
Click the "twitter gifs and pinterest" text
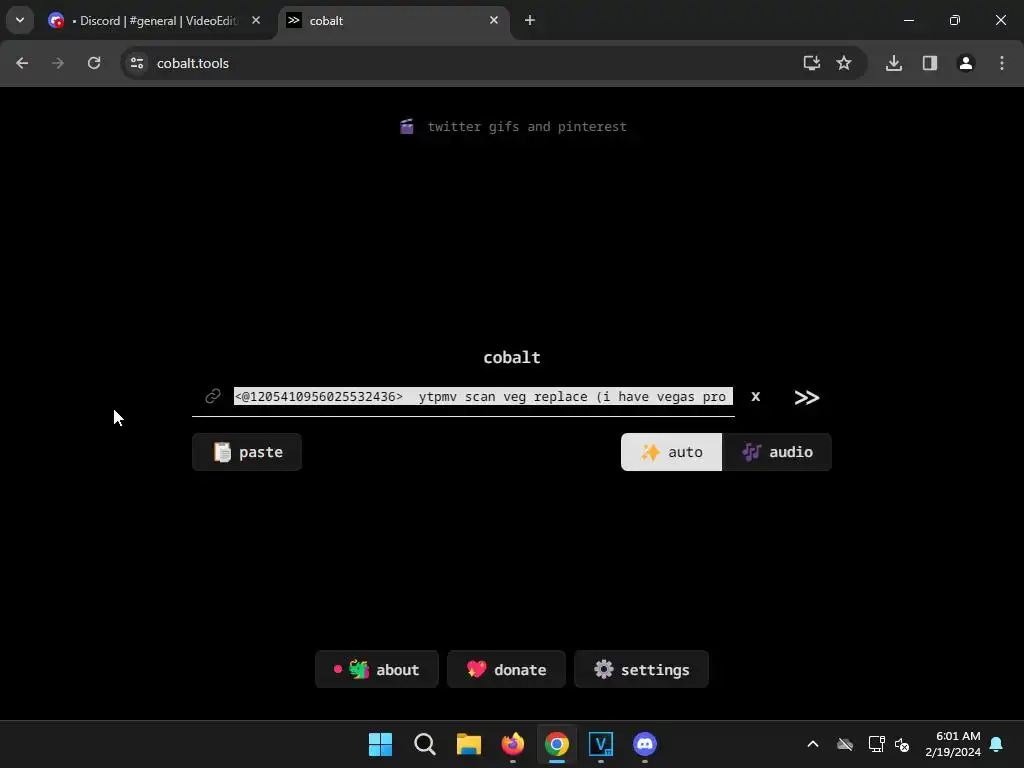[x=527, y=127]
